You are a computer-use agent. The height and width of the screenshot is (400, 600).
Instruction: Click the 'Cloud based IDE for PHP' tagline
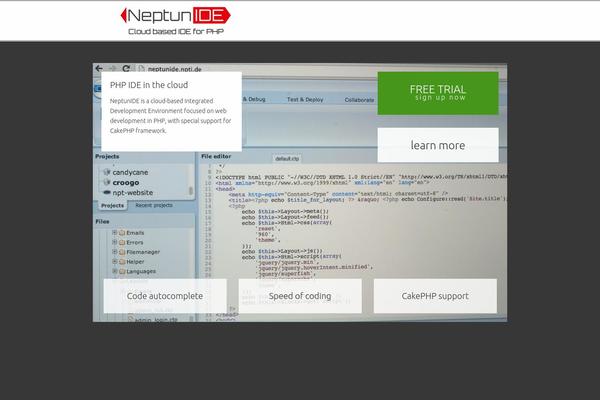pyautogui.click(x=176, y=31)
